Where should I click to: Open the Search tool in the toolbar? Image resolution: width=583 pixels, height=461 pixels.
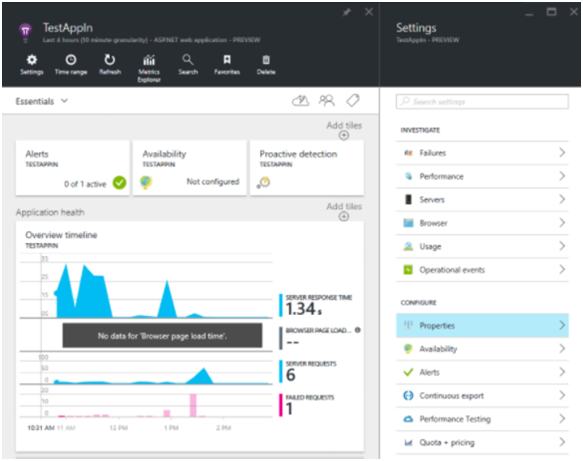[x=188, y=64]
